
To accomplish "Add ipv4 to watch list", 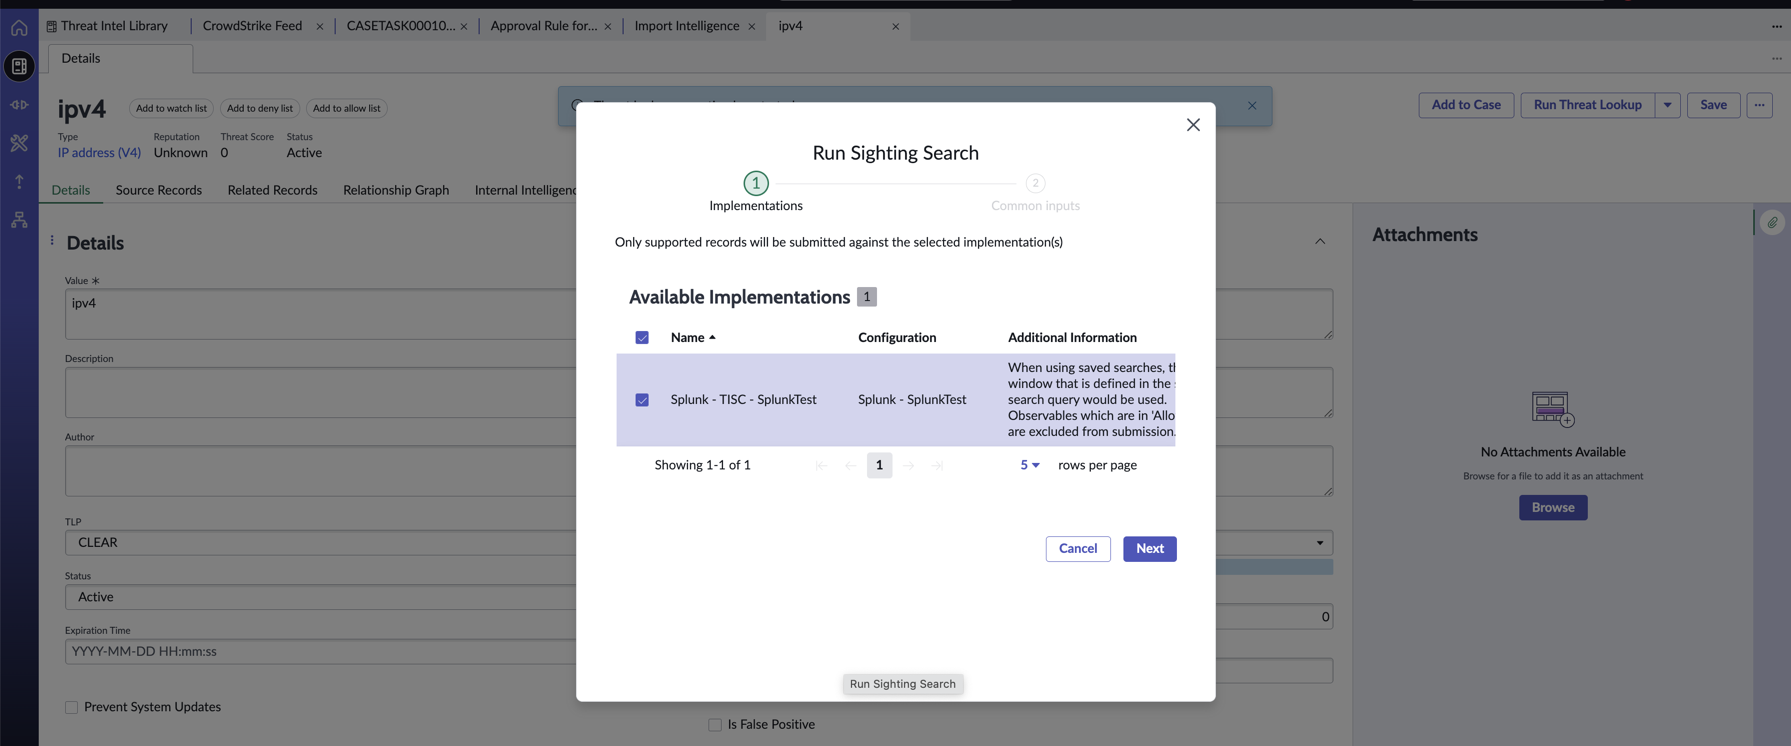I will (171, 108).
